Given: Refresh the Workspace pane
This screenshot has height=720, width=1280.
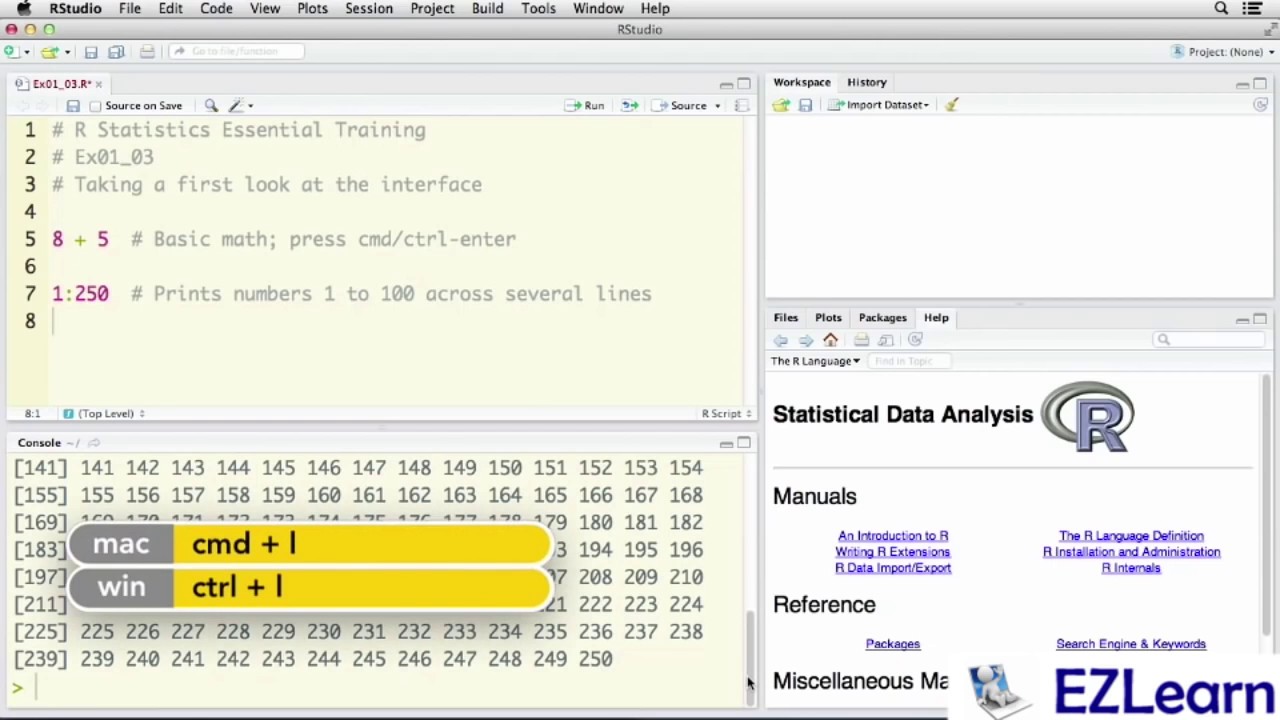Looking at the screenshot, I should click(x=1260, y=105).
